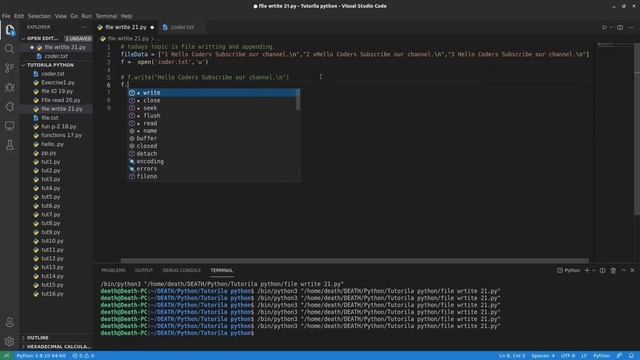Viewport: 640px width, 360px height.
Task: Open File read 20.py in explorer
Action: point(61,100)
